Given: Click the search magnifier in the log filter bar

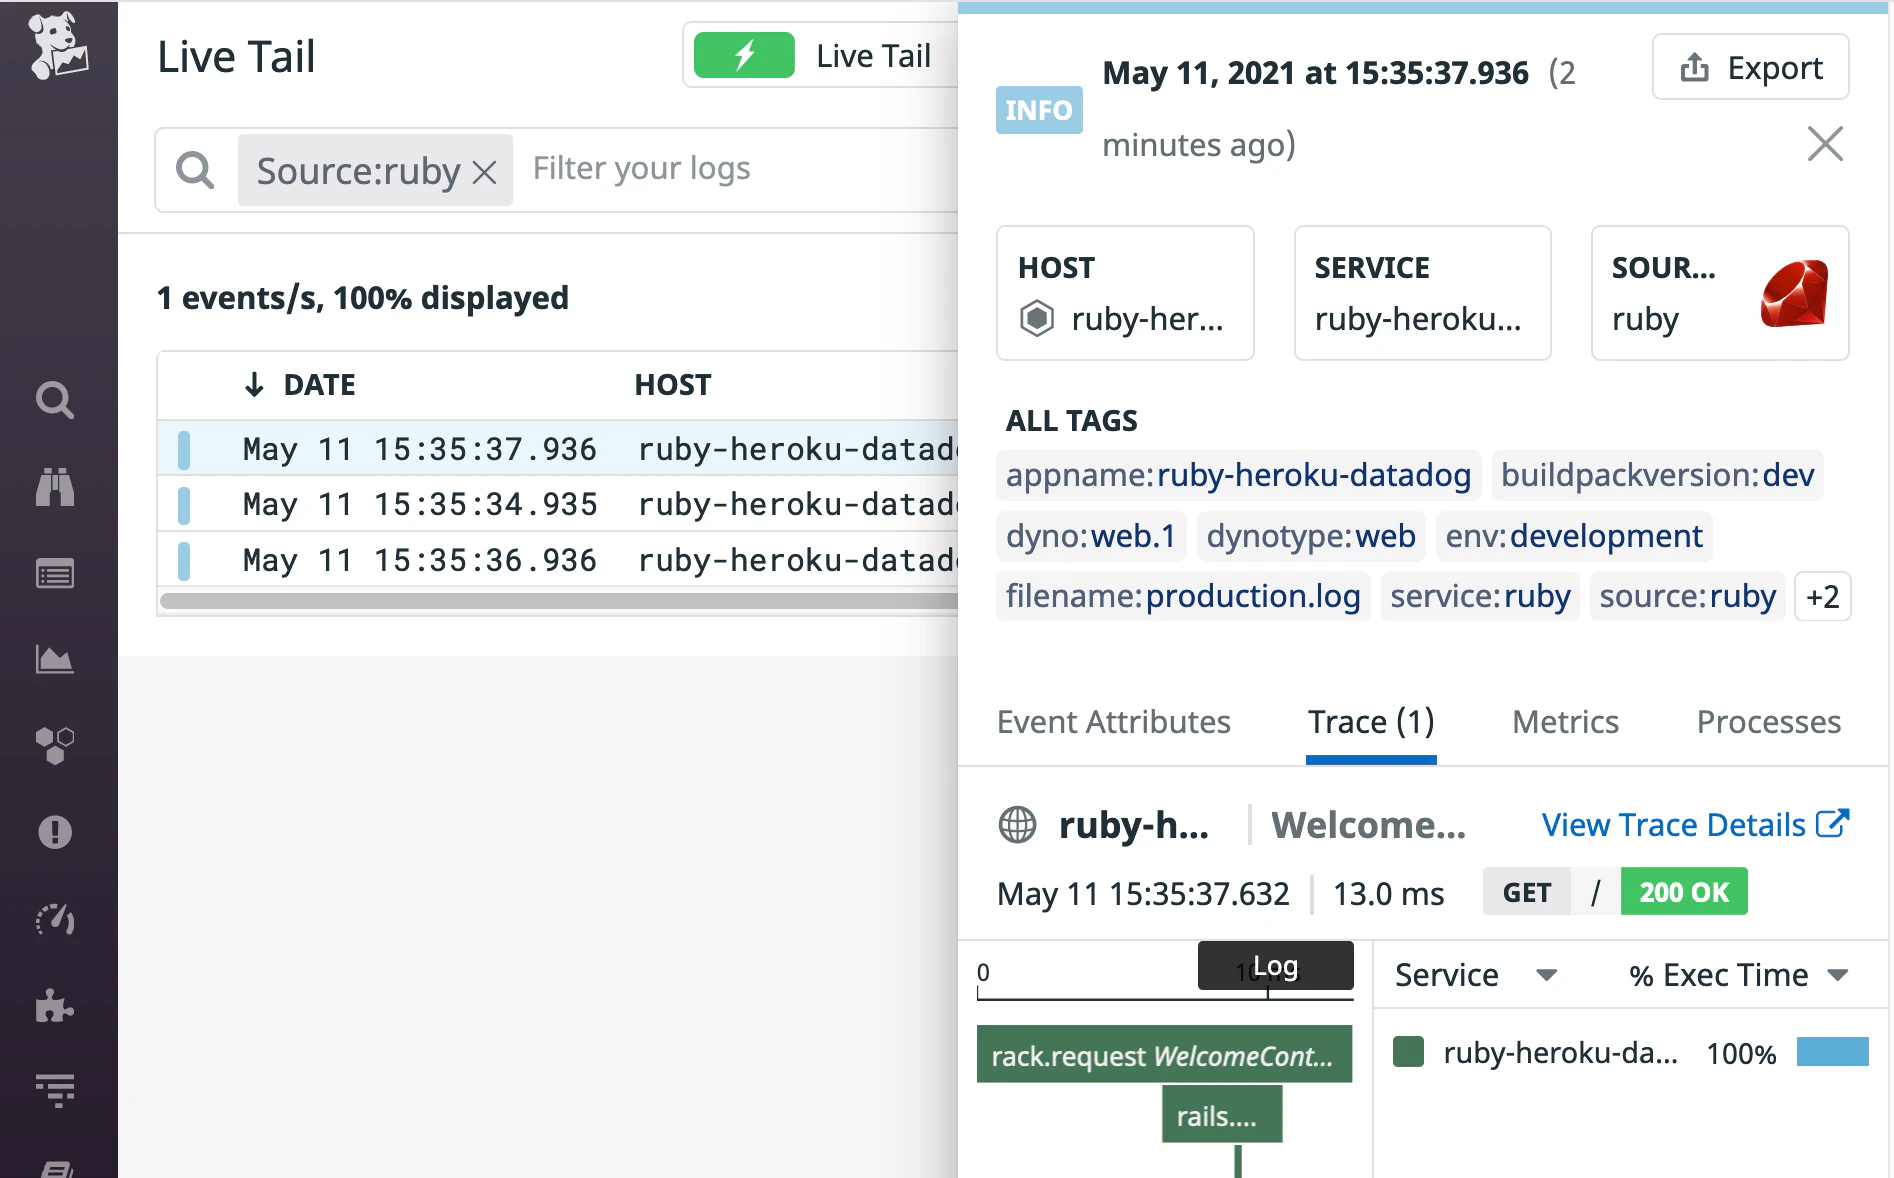Looking at the screenshot, I should (195, 170).
